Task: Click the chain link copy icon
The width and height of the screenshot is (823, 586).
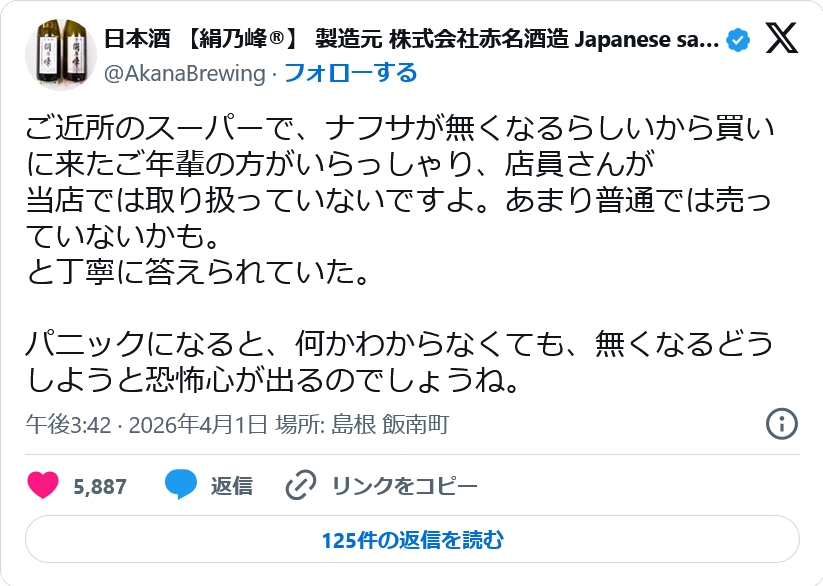Action: pyautogui.click(x=300, y=486)
